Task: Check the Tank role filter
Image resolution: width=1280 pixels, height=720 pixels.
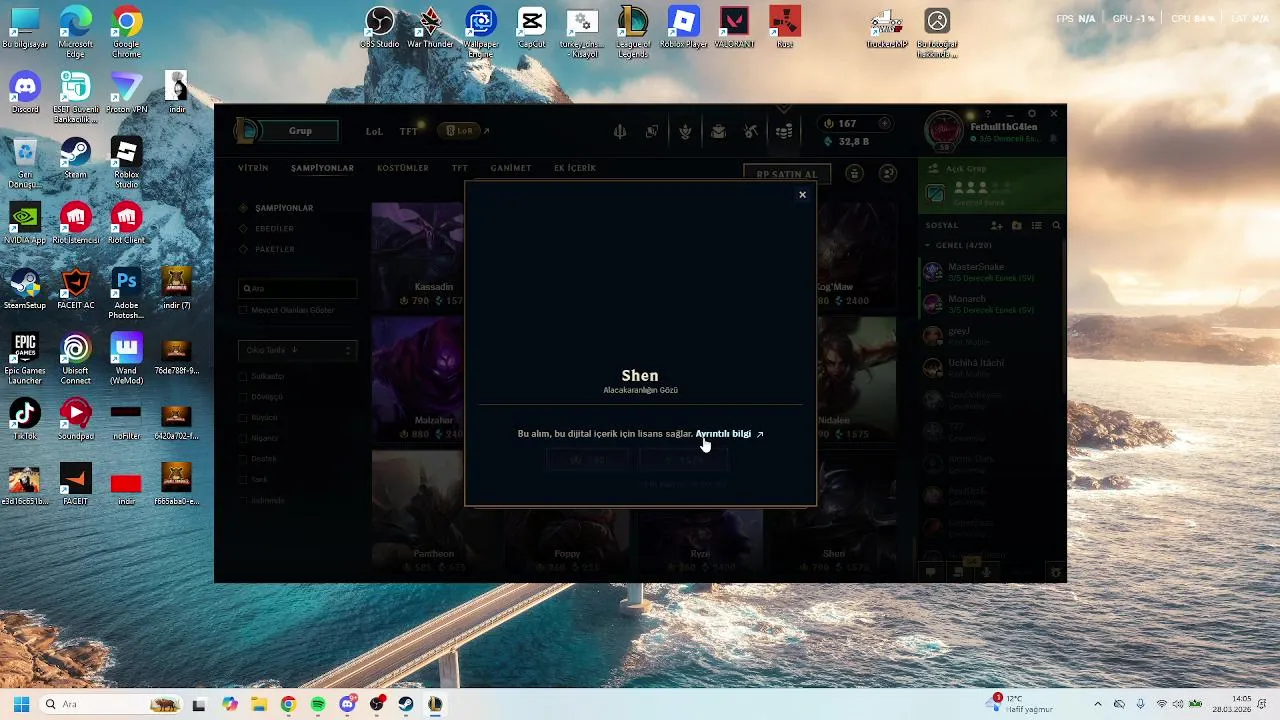Action: coord(243,479)
